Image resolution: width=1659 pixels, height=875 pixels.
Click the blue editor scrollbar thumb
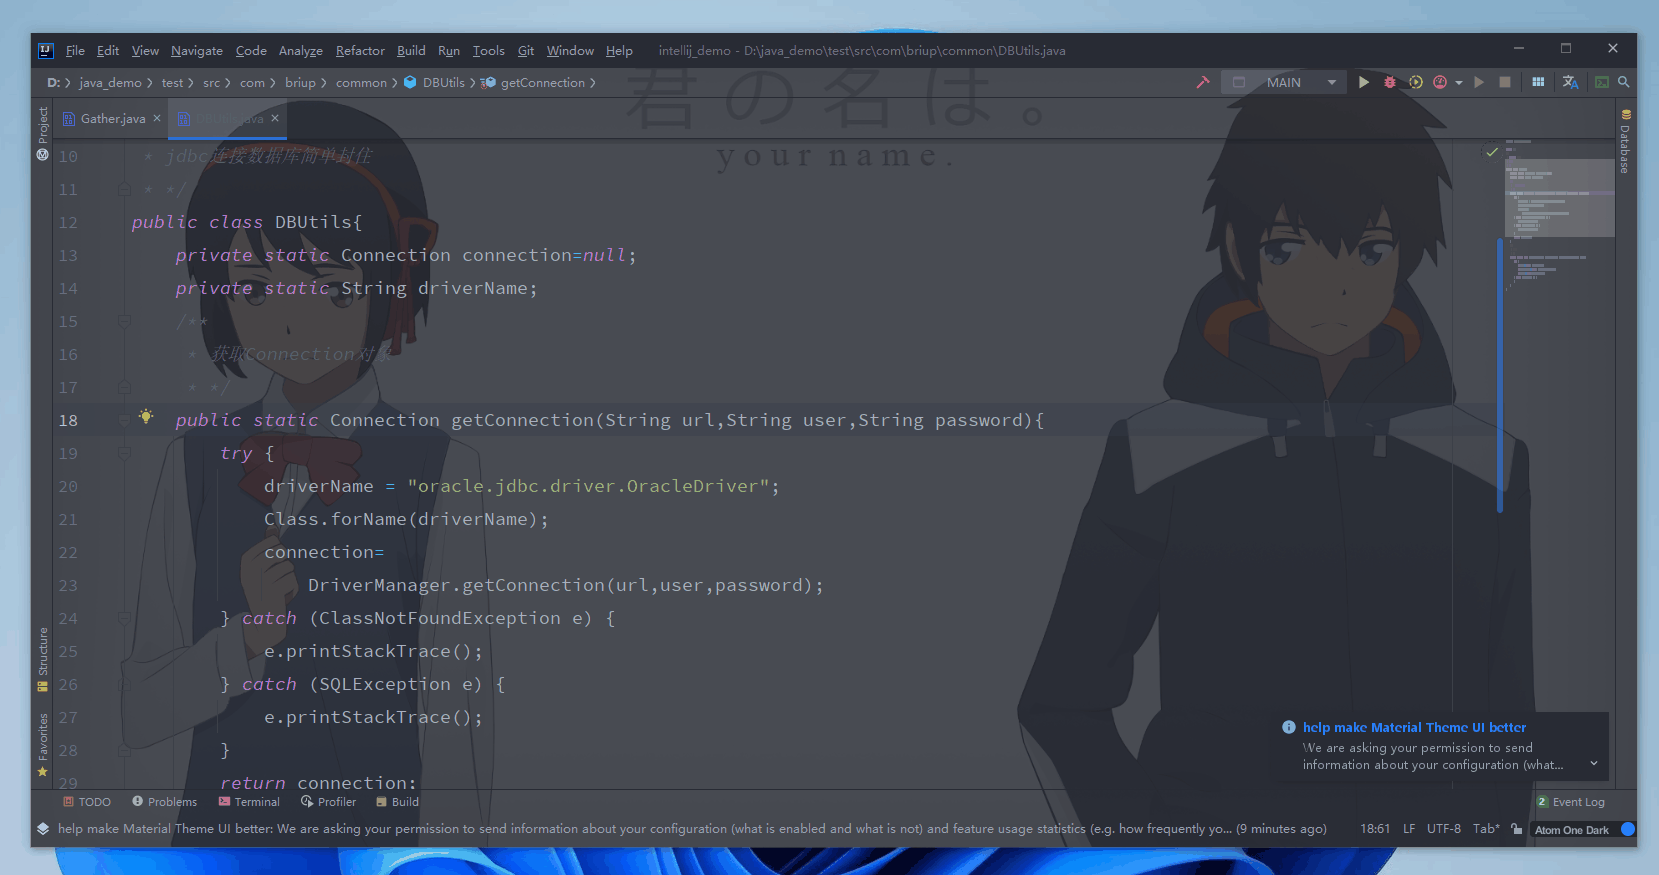pos(1500,375)
